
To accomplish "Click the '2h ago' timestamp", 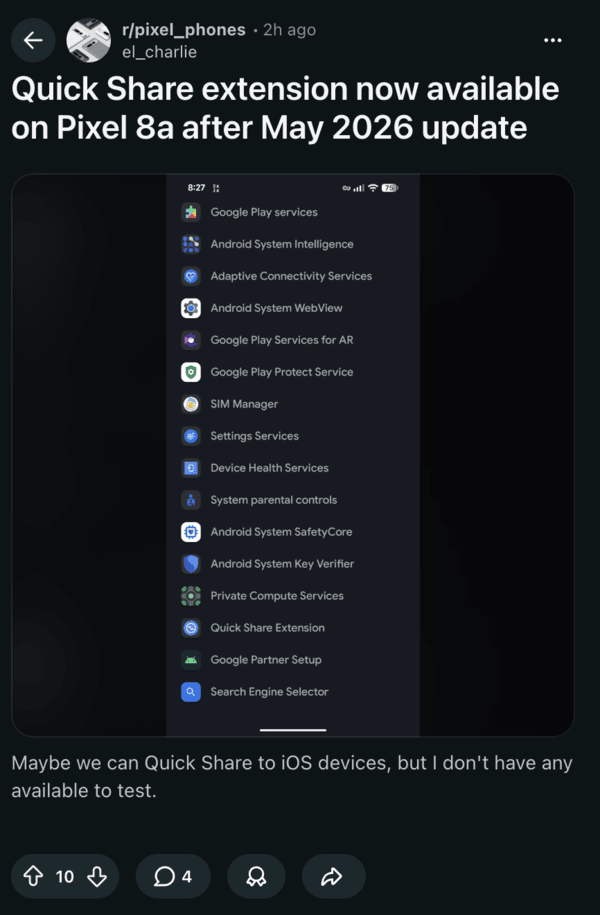I will click(x=289, y=30).
